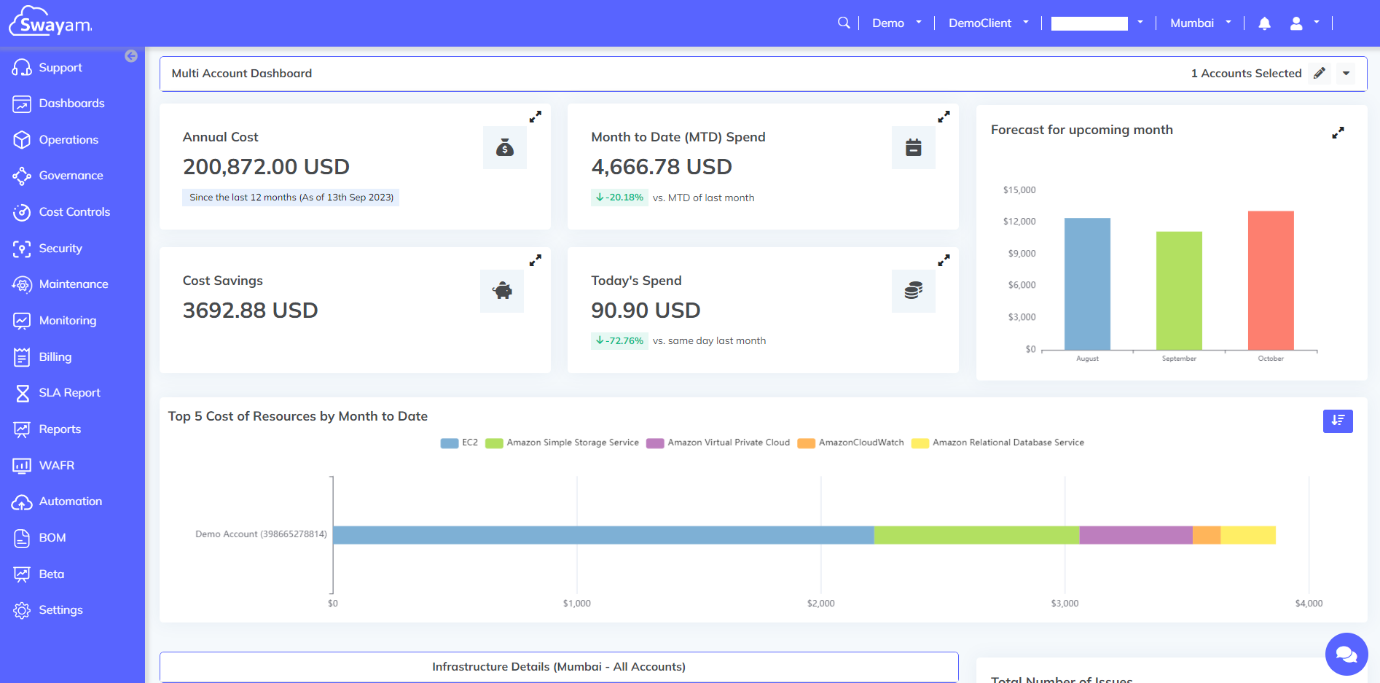Expand the Annual Cost card to fullscreen
The width and height of the screenshot is (1380, 683).
click(x=535, y=115)
